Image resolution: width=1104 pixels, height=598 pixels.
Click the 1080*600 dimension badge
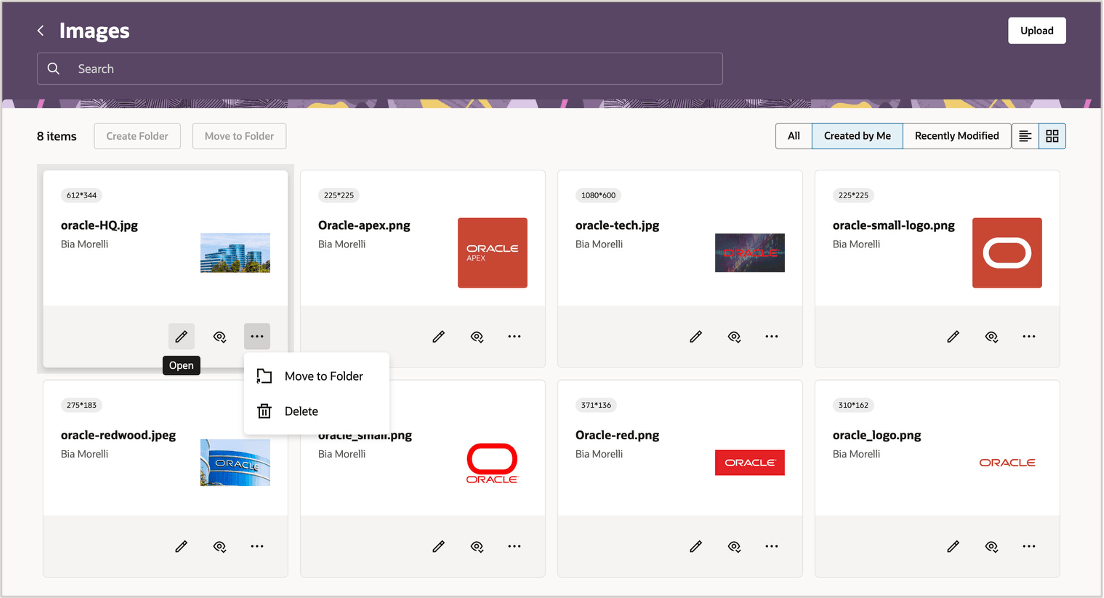pos(598,195)
